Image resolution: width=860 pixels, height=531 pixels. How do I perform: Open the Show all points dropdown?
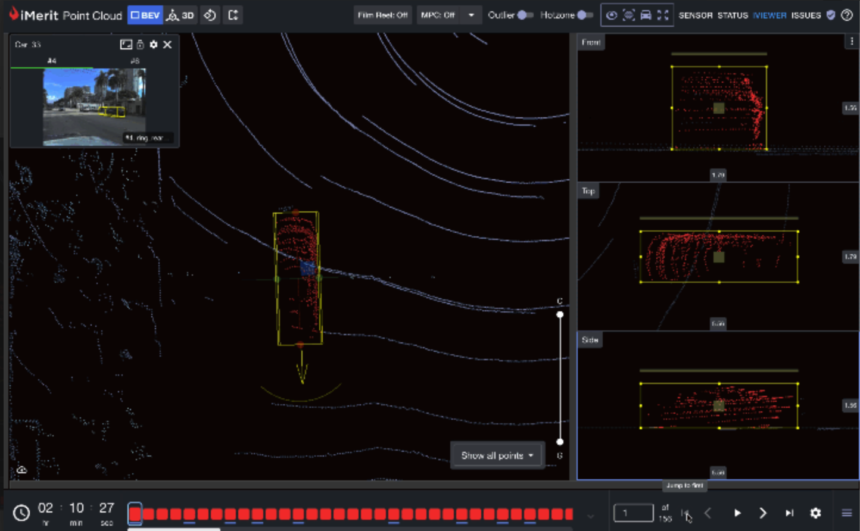497,455
